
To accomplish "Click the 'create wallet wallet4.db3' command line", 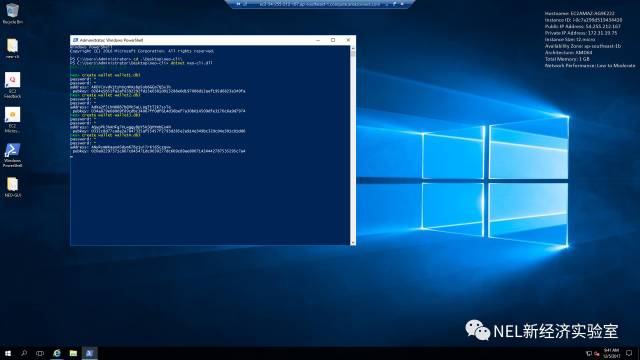I will 105,135.
